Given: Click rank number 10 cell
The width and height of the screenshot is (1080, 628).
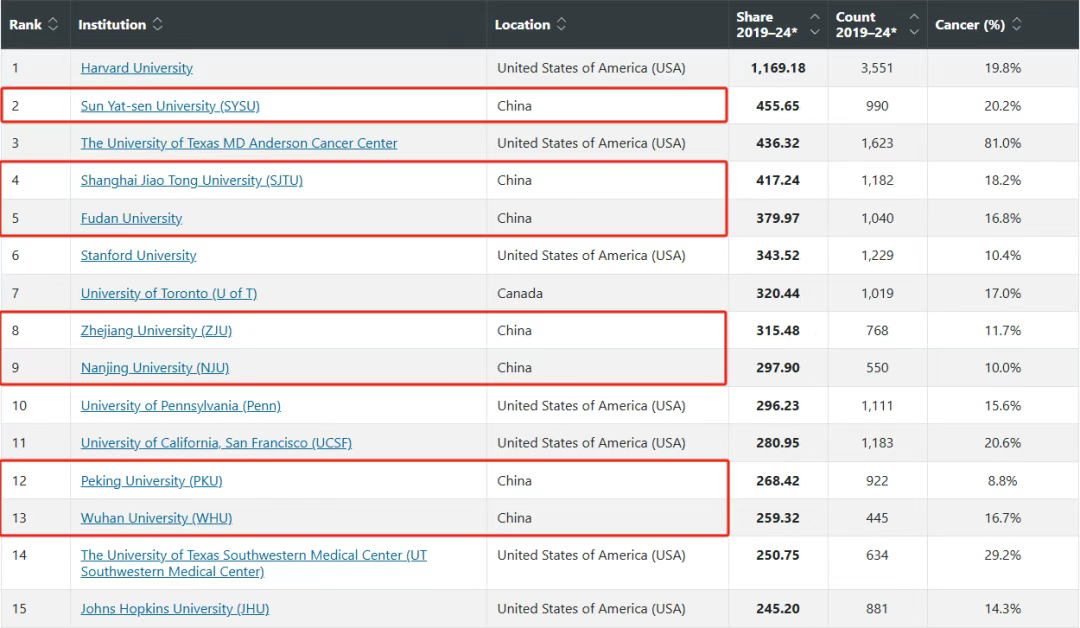Looking at the screenshot, I should click(19, 406).
